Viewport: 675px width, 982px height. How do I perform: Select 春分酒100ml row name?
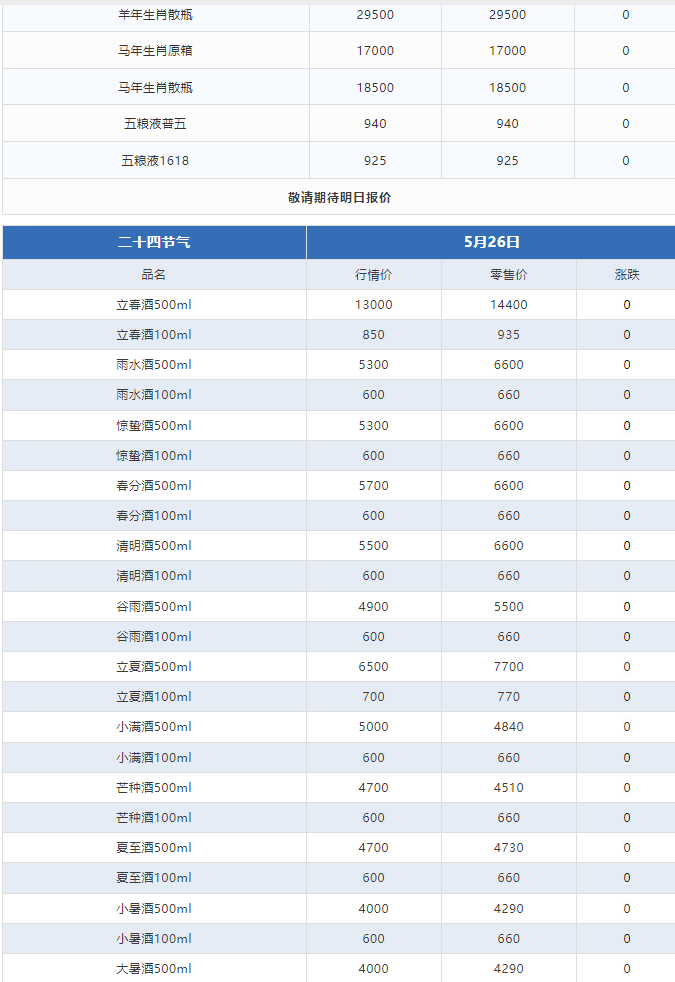154,515
